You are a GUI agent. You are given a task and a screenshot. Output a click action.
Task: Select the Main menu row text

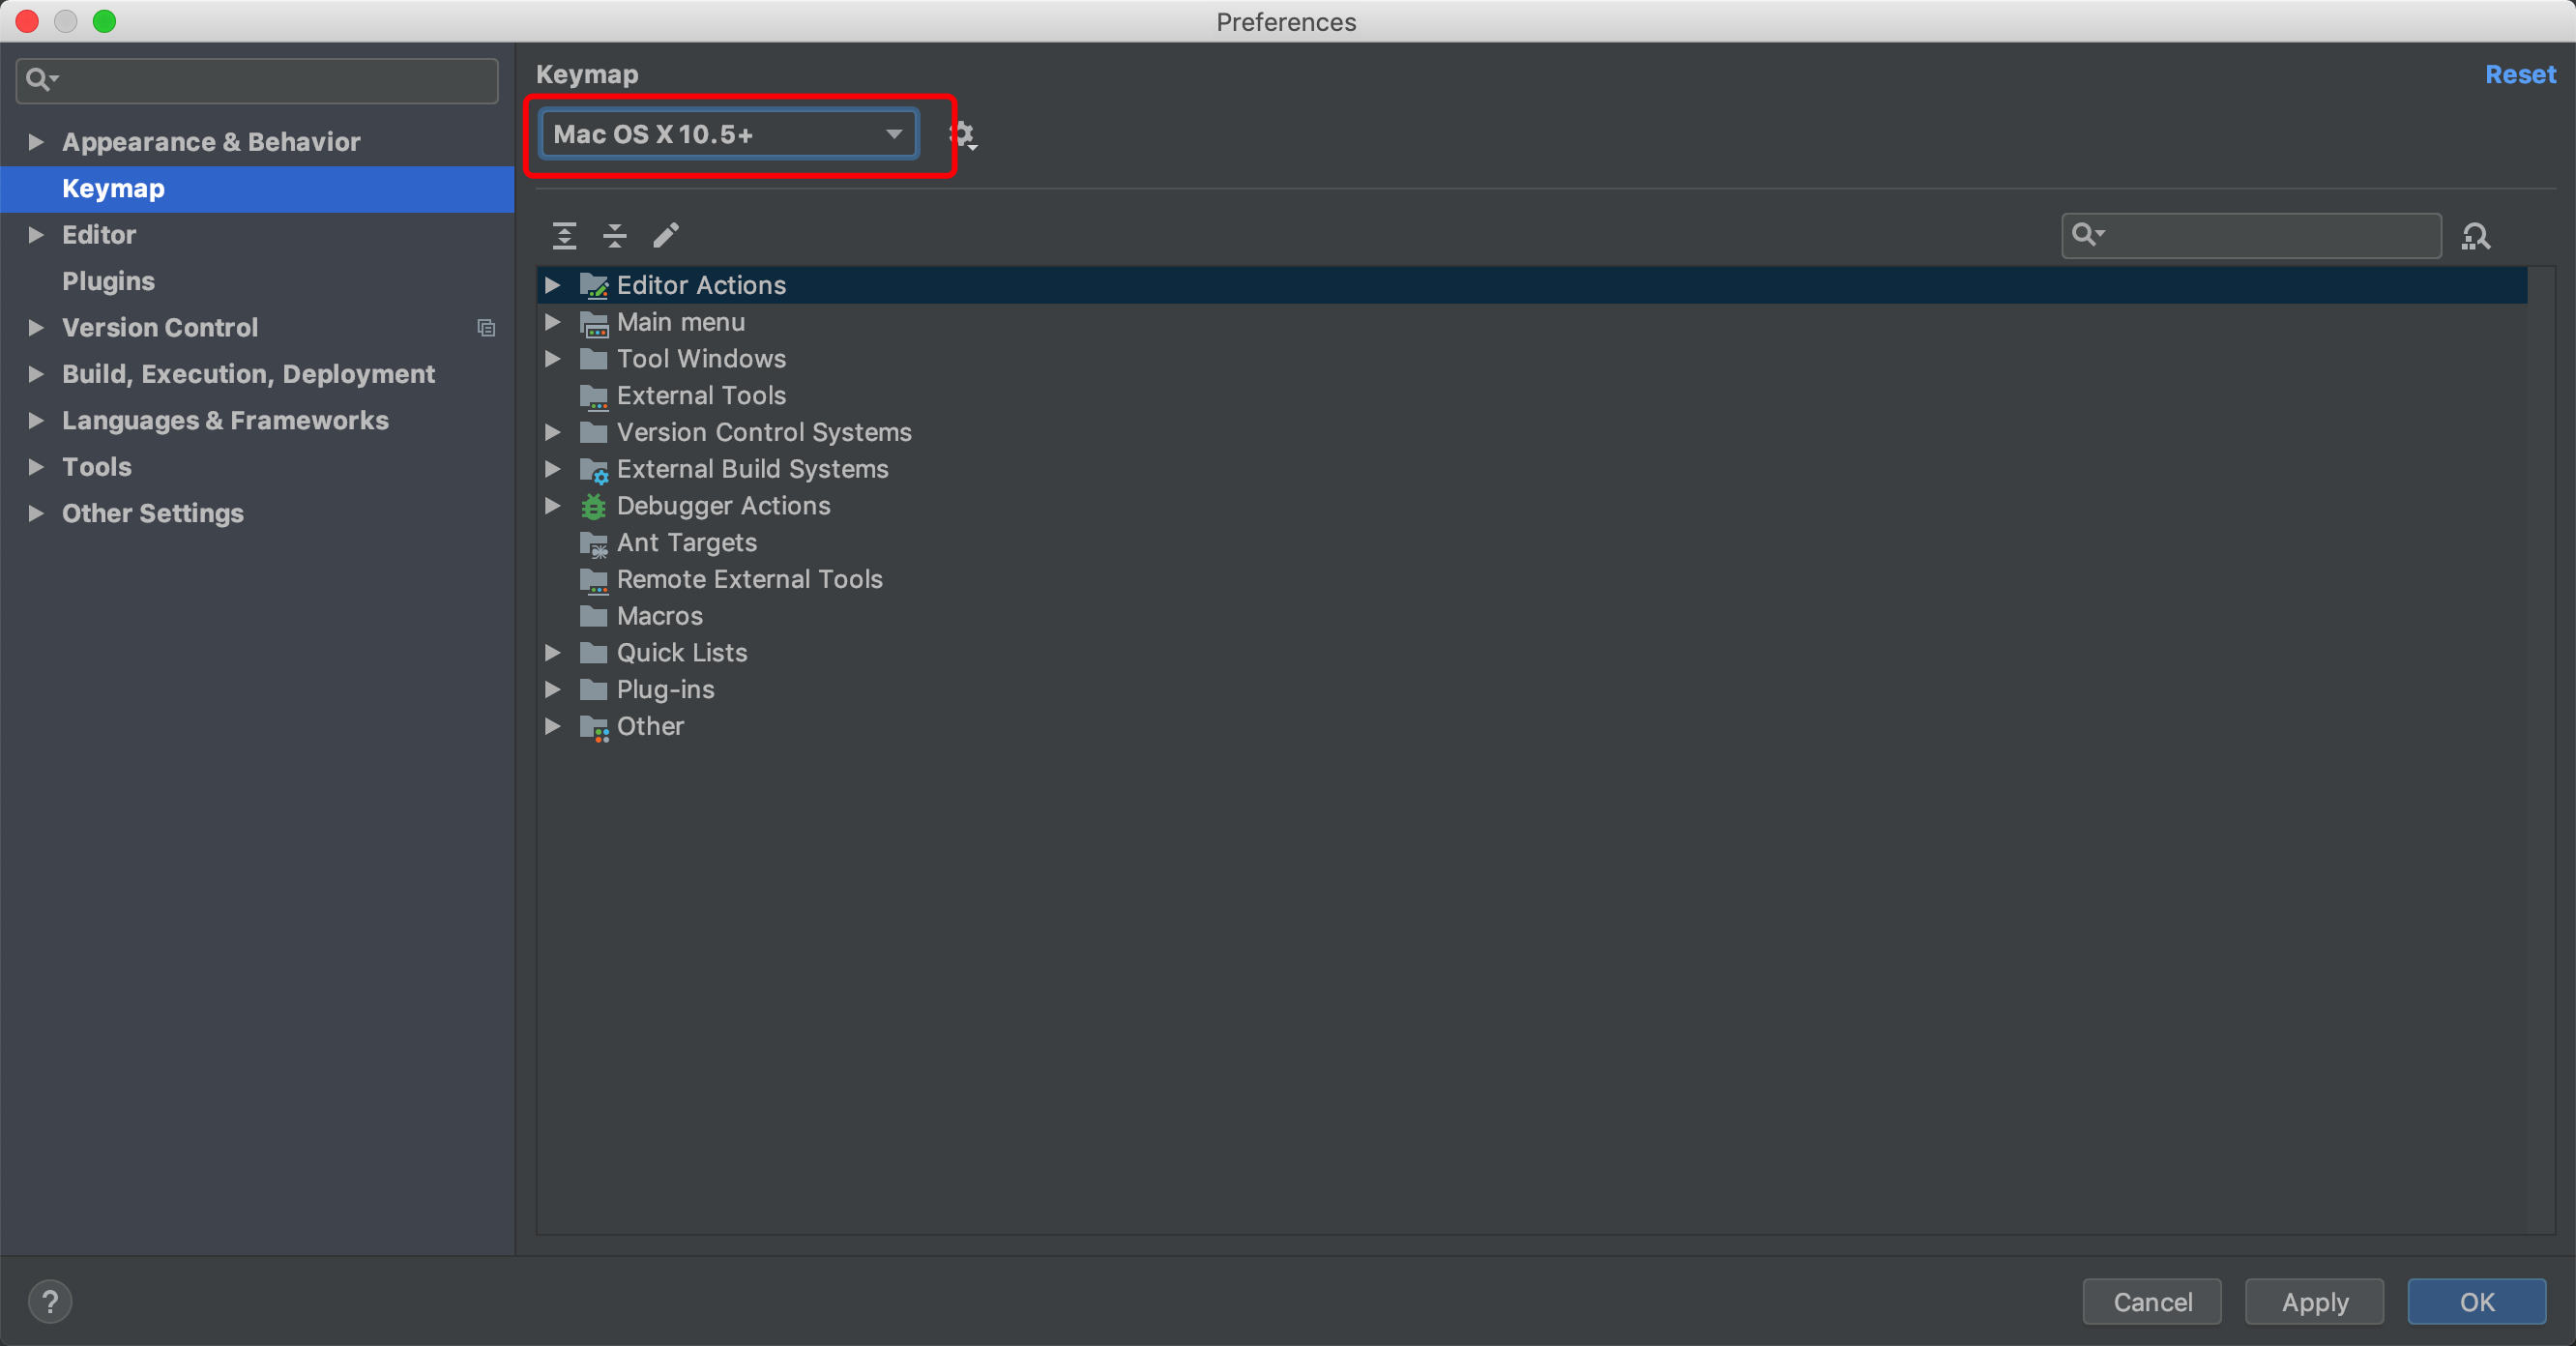(681, 322)
